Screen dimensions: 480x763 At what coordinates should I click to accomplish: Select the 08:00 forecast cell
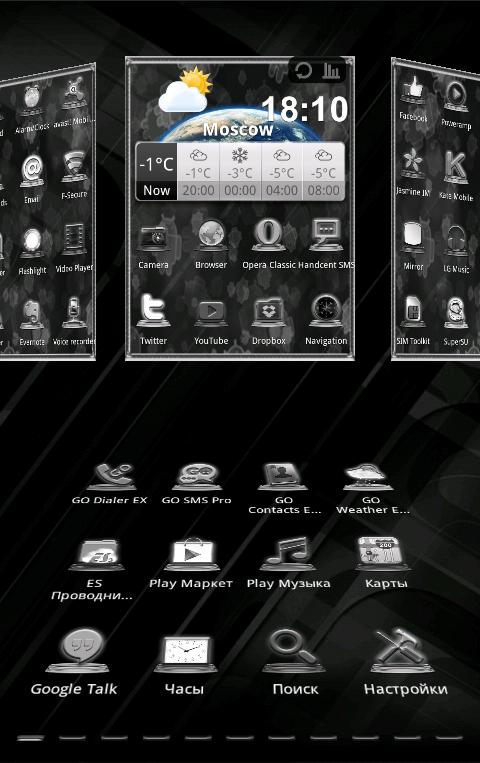pyautogui.click(x=324, y=171)
